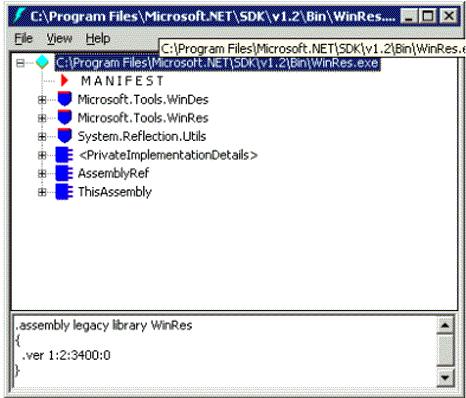Collapse the WinRes.exe root node

(x=20, y=63)
